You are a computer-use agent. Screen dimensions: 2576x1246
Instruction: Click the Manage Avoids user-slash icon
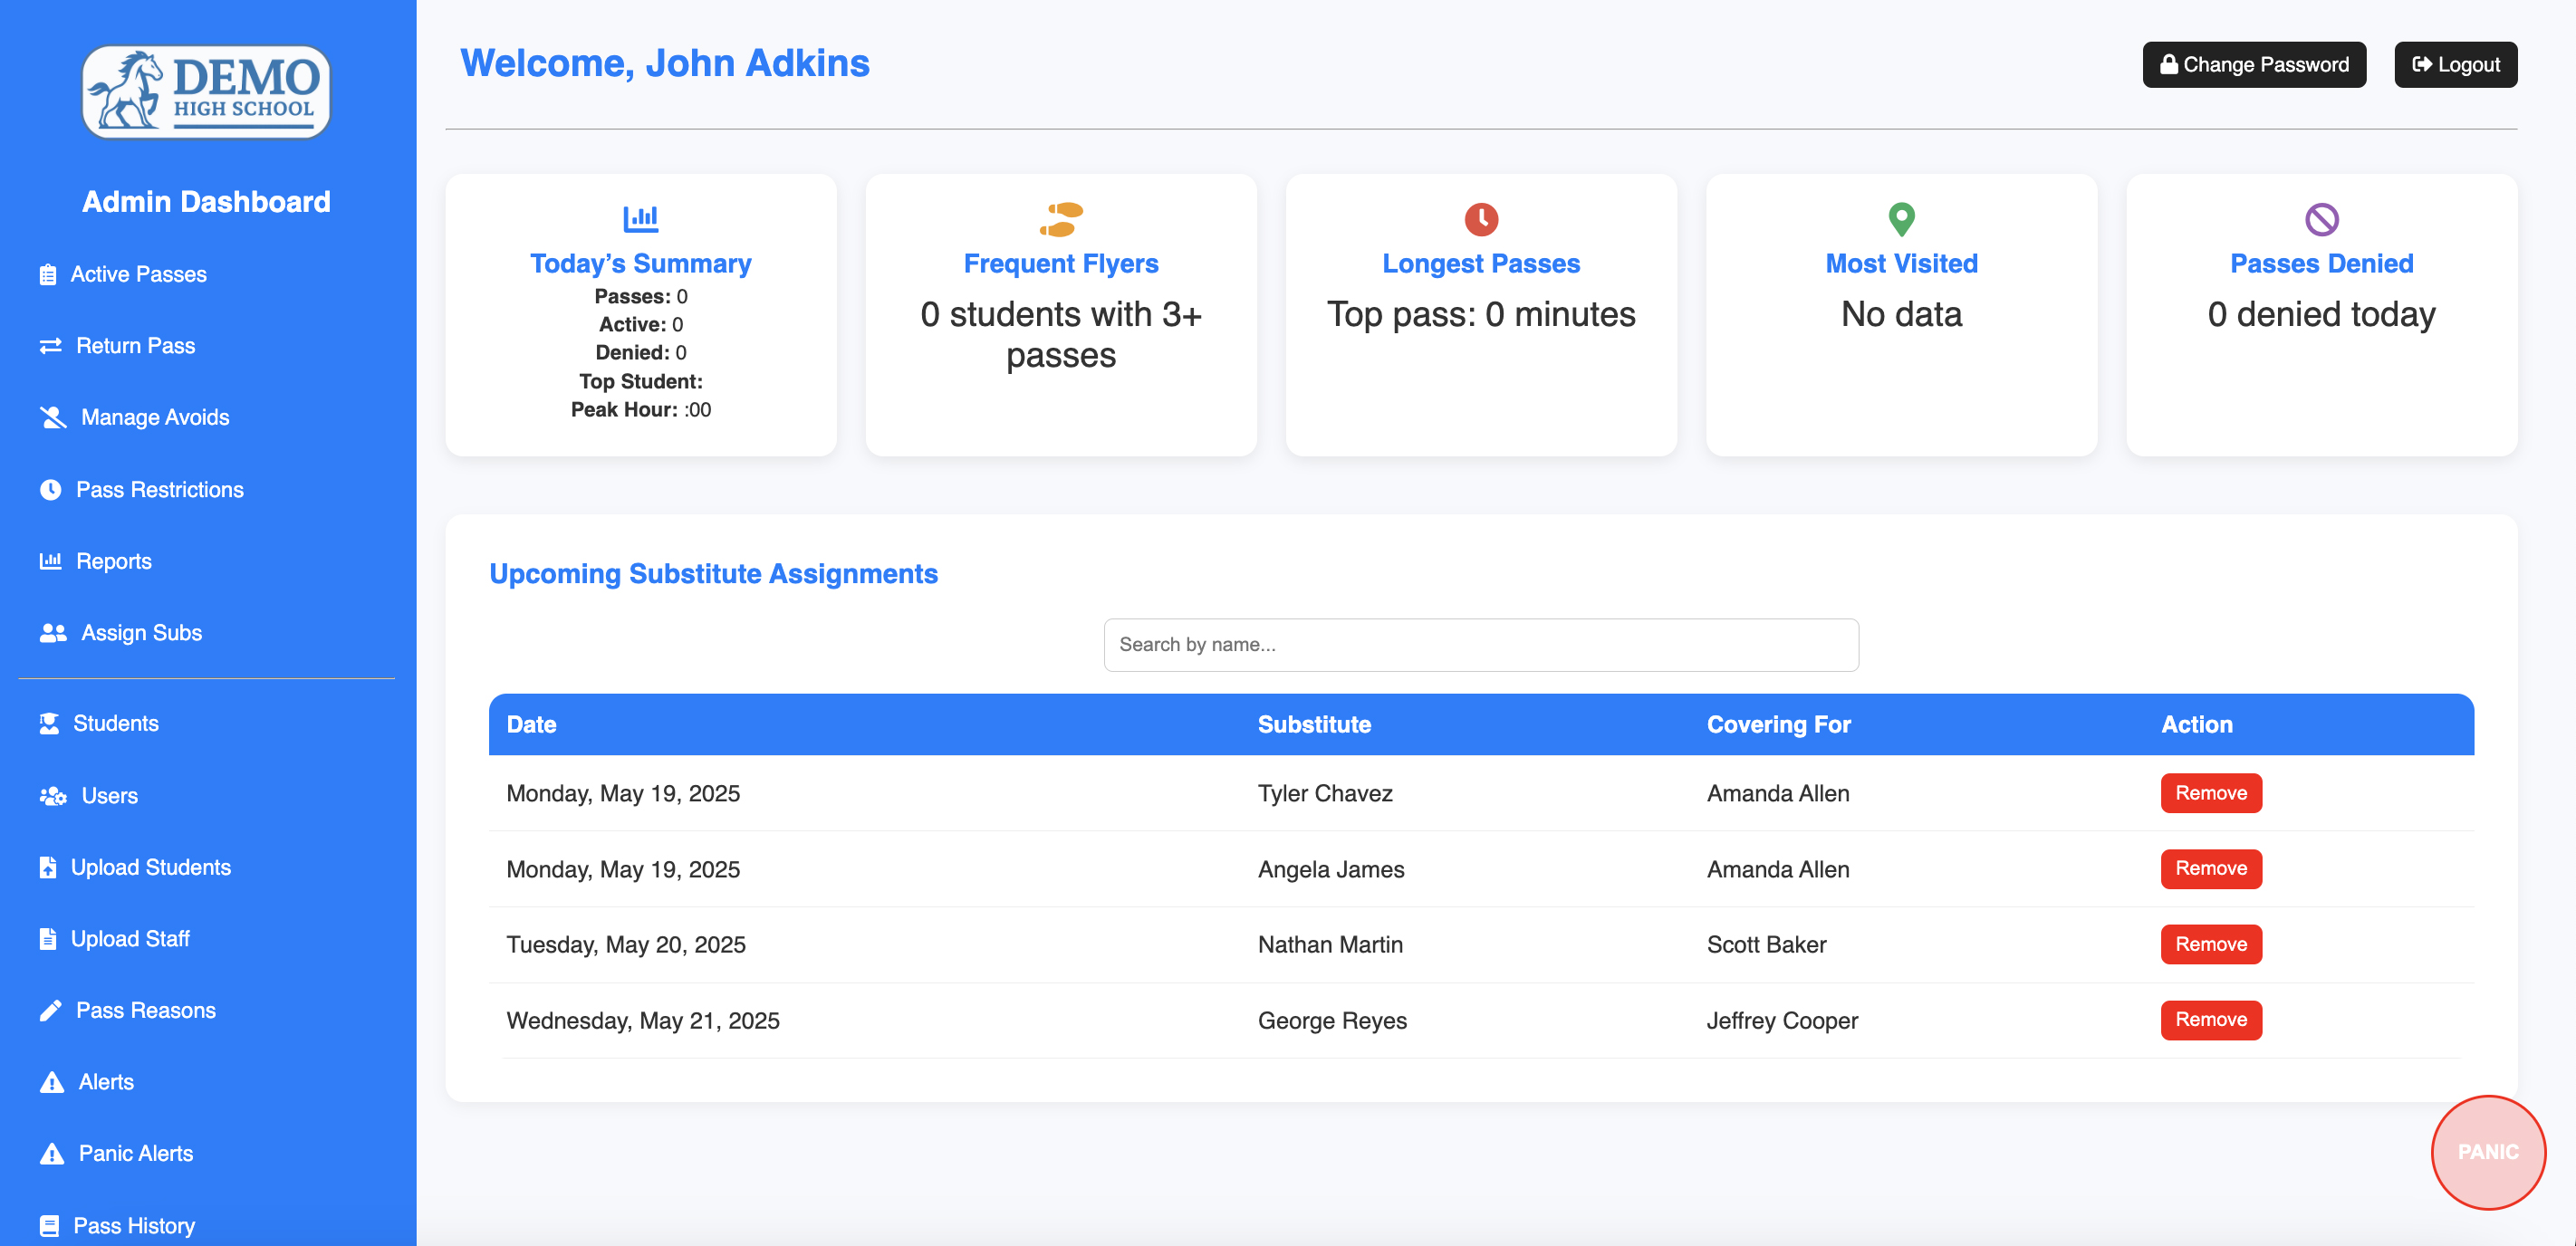[x=52, y=417]
